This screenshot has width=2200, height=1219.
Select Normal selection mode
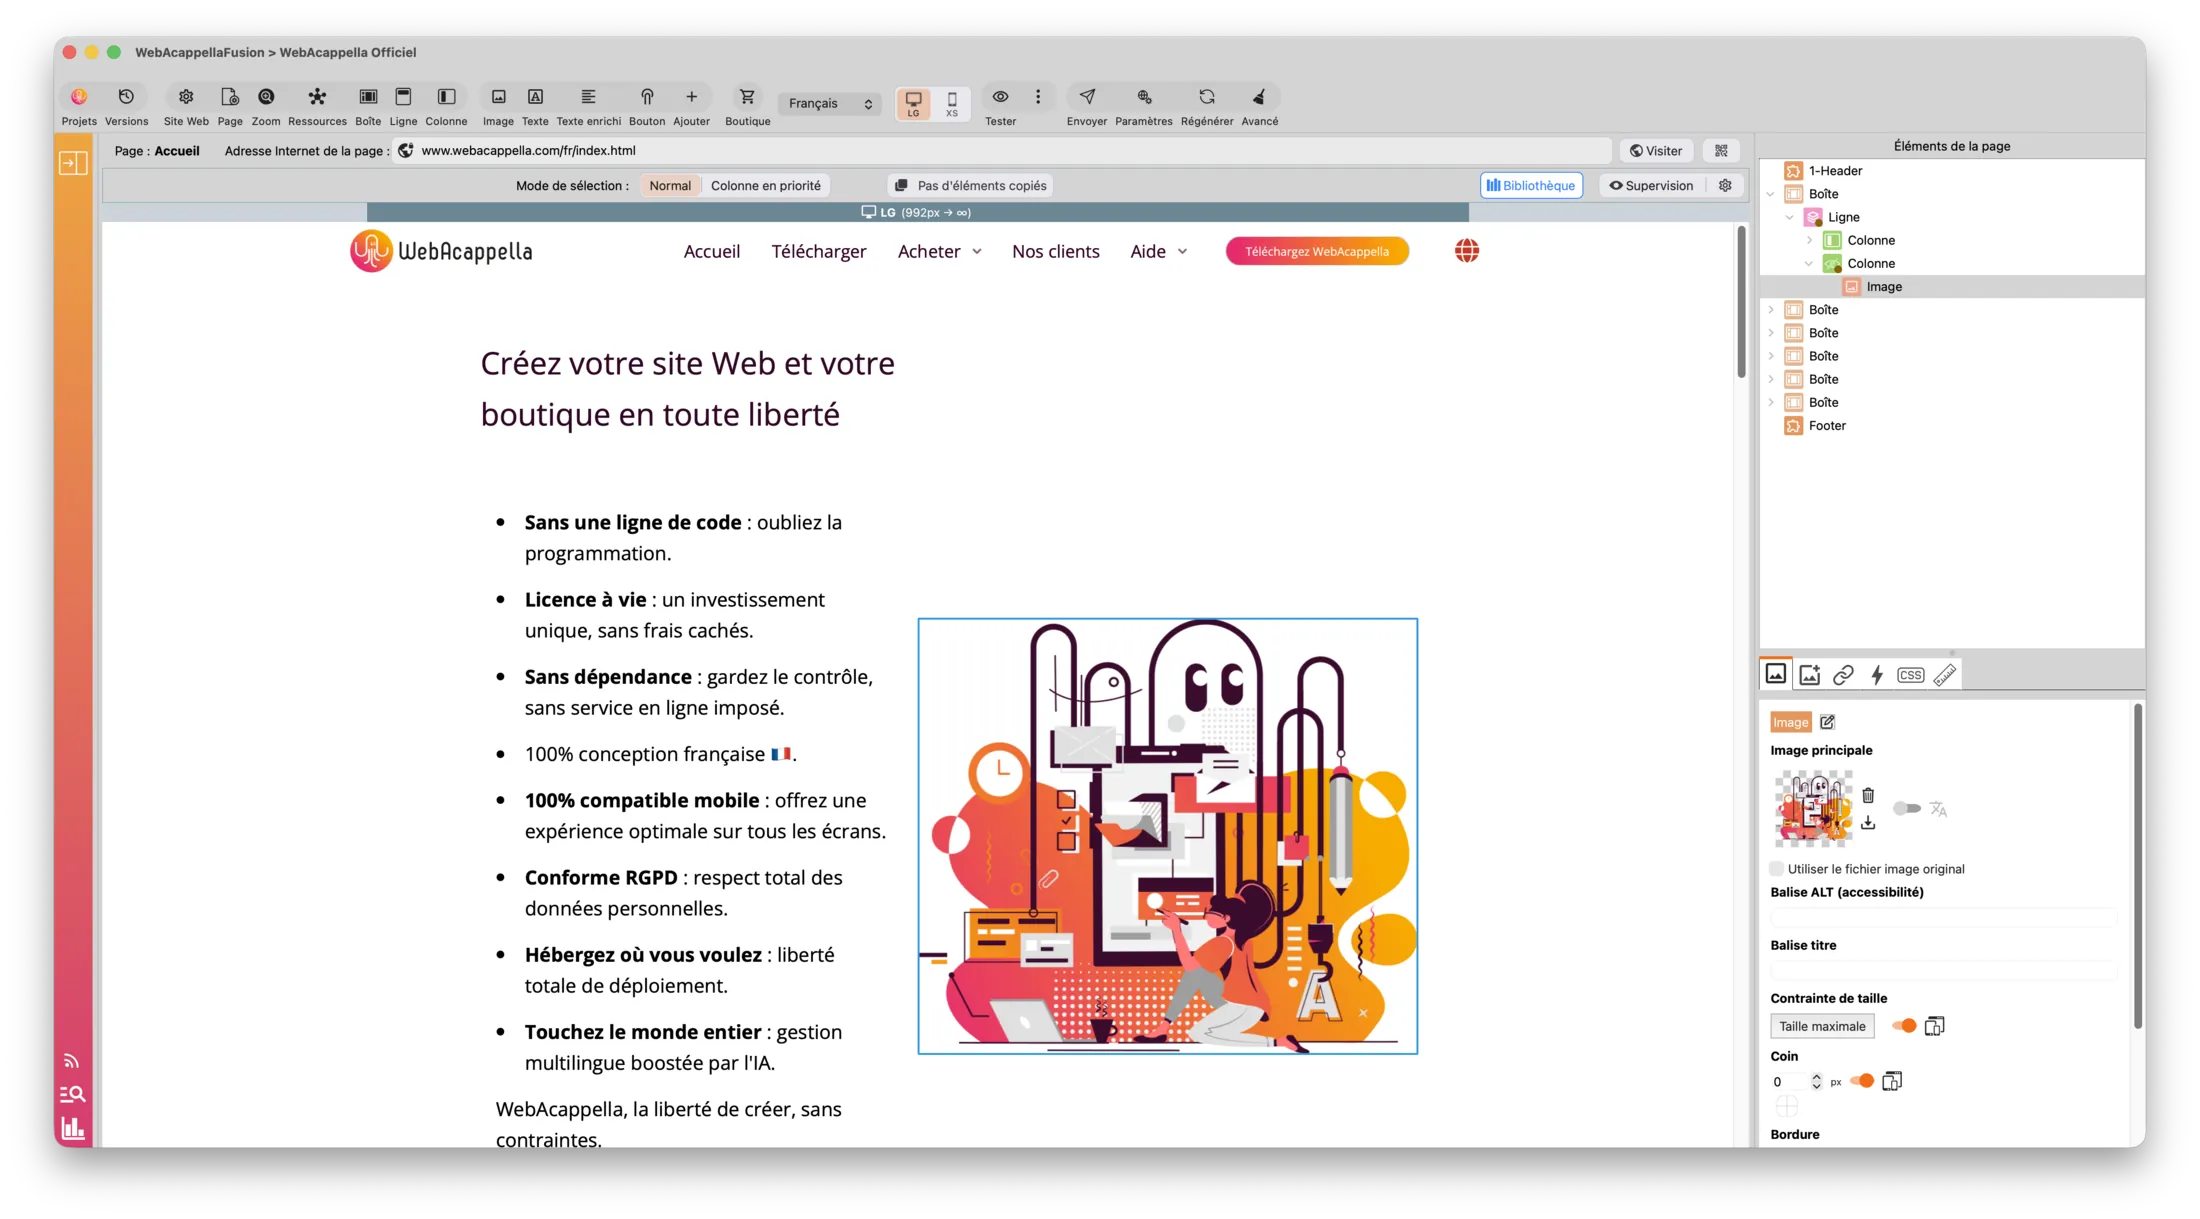(x=670, y=186)
